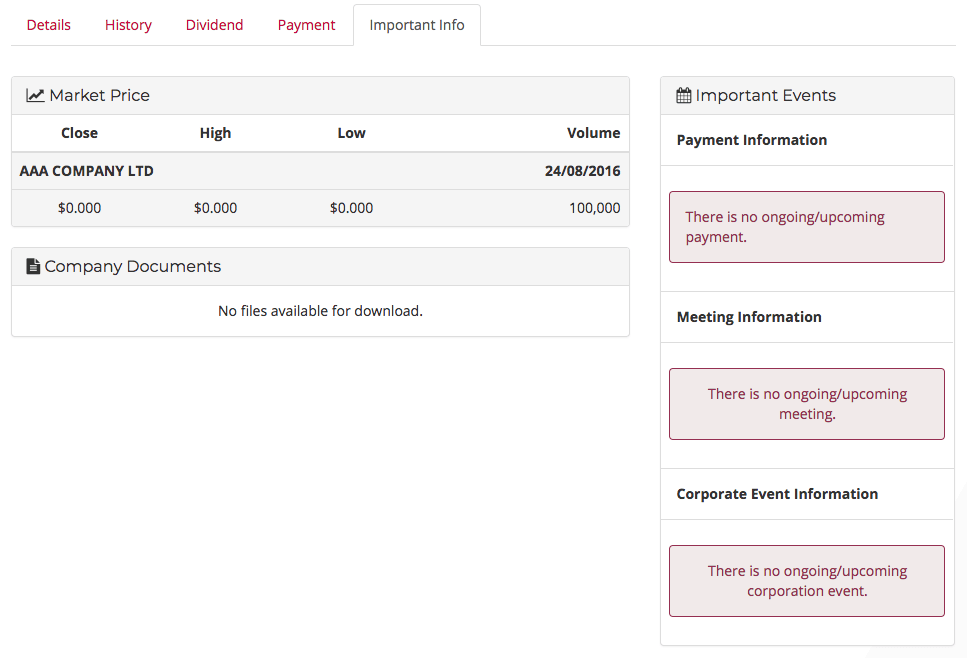Select the Dividend tab
This screenshot has height=658, width=967.
(214, 24)
